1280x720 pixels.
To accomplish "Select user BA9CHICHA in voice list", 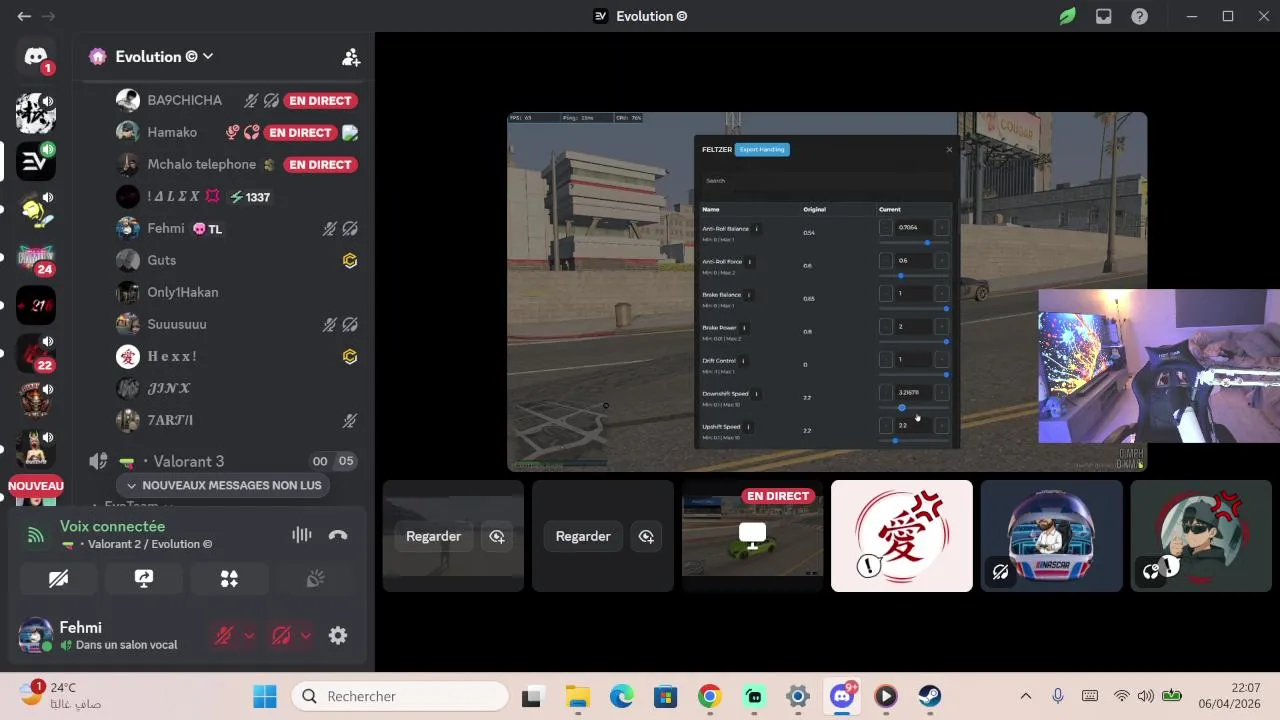I will [x=184, y=100].
